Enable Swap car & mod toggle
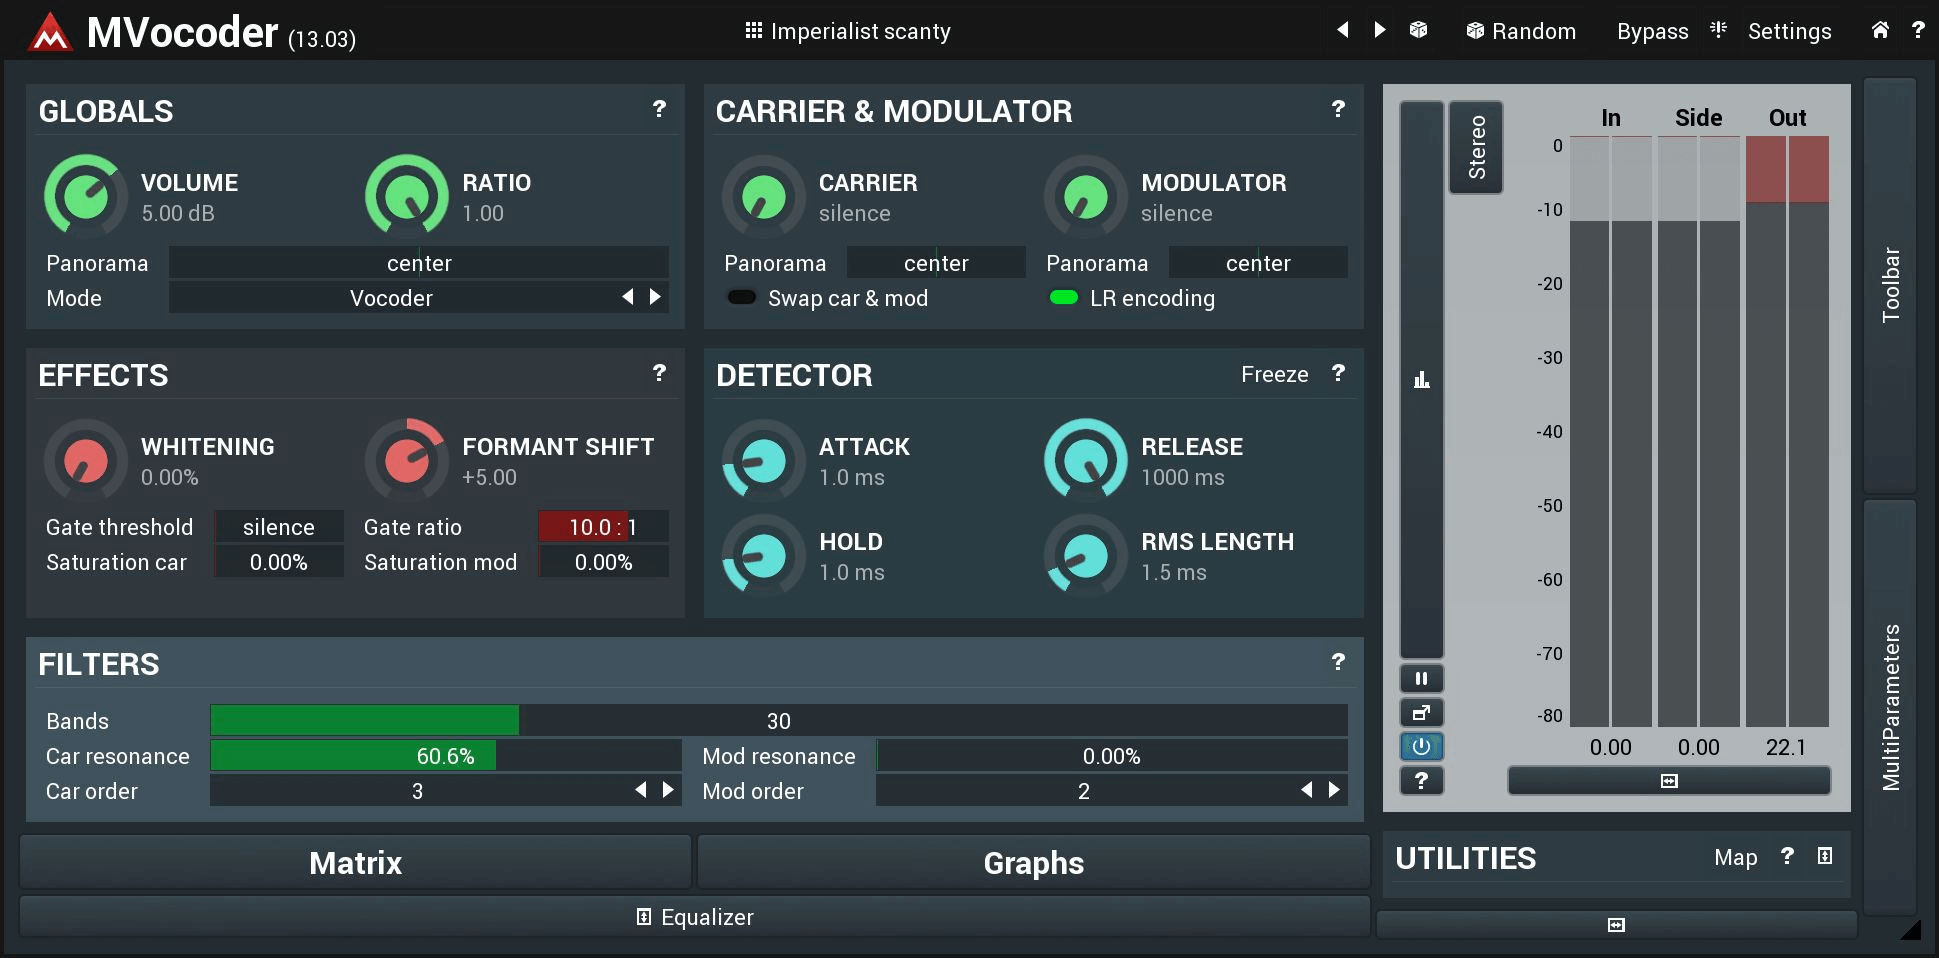 click(x=742, y=297)
